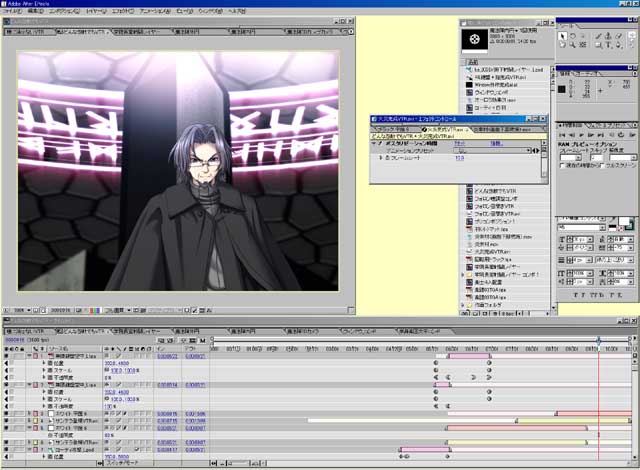This screenshot has width=640, height=470.
Task: Enable motion blur M button in timeline
Action: [202, 340]
